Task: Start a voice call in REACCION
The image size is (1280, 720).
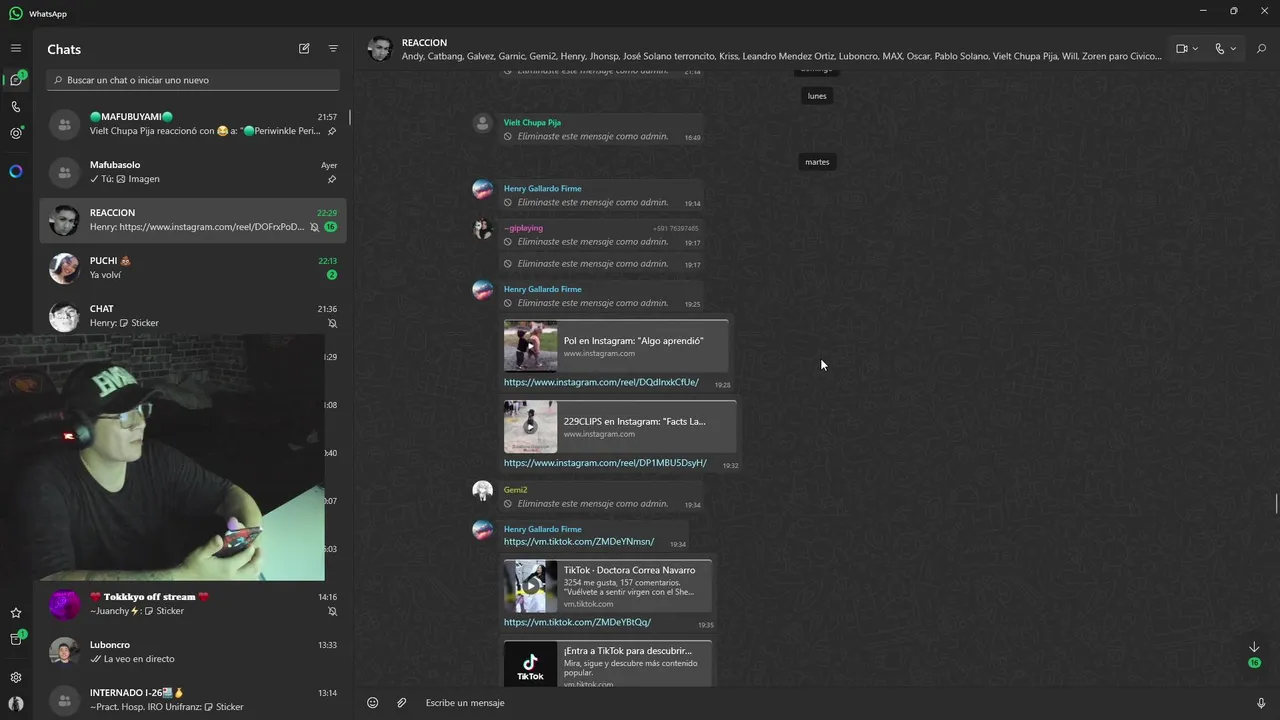Action: (x=1219, y=49)
